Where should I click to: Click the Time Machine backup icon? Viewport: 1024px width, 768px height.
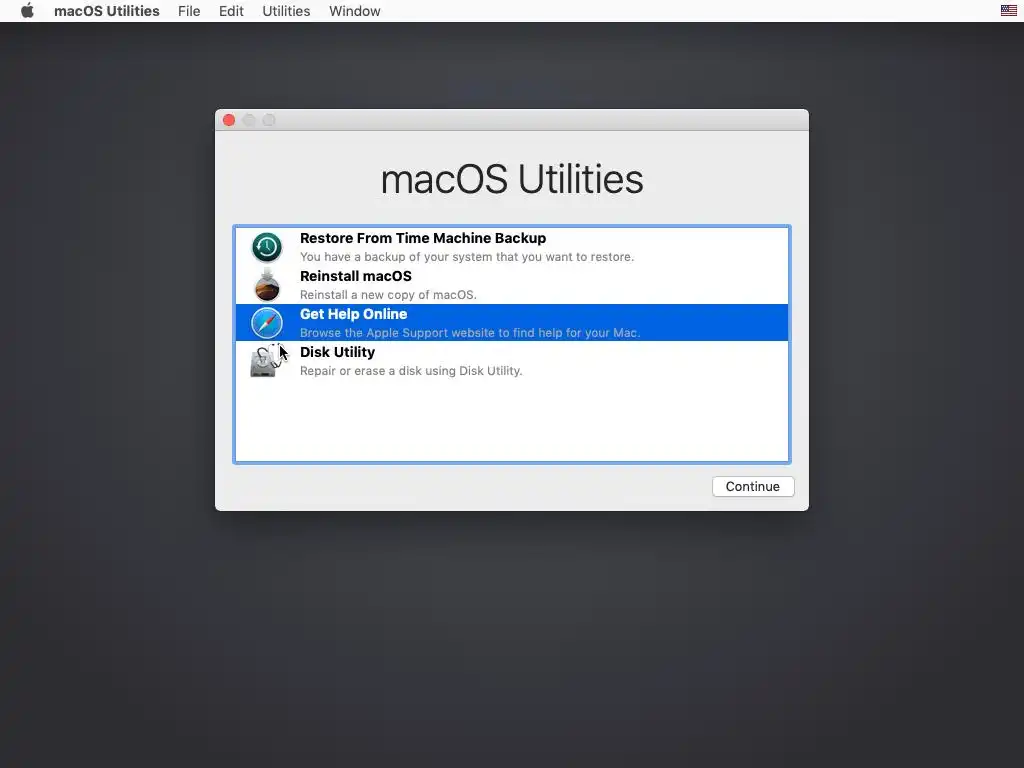point(266,247)
